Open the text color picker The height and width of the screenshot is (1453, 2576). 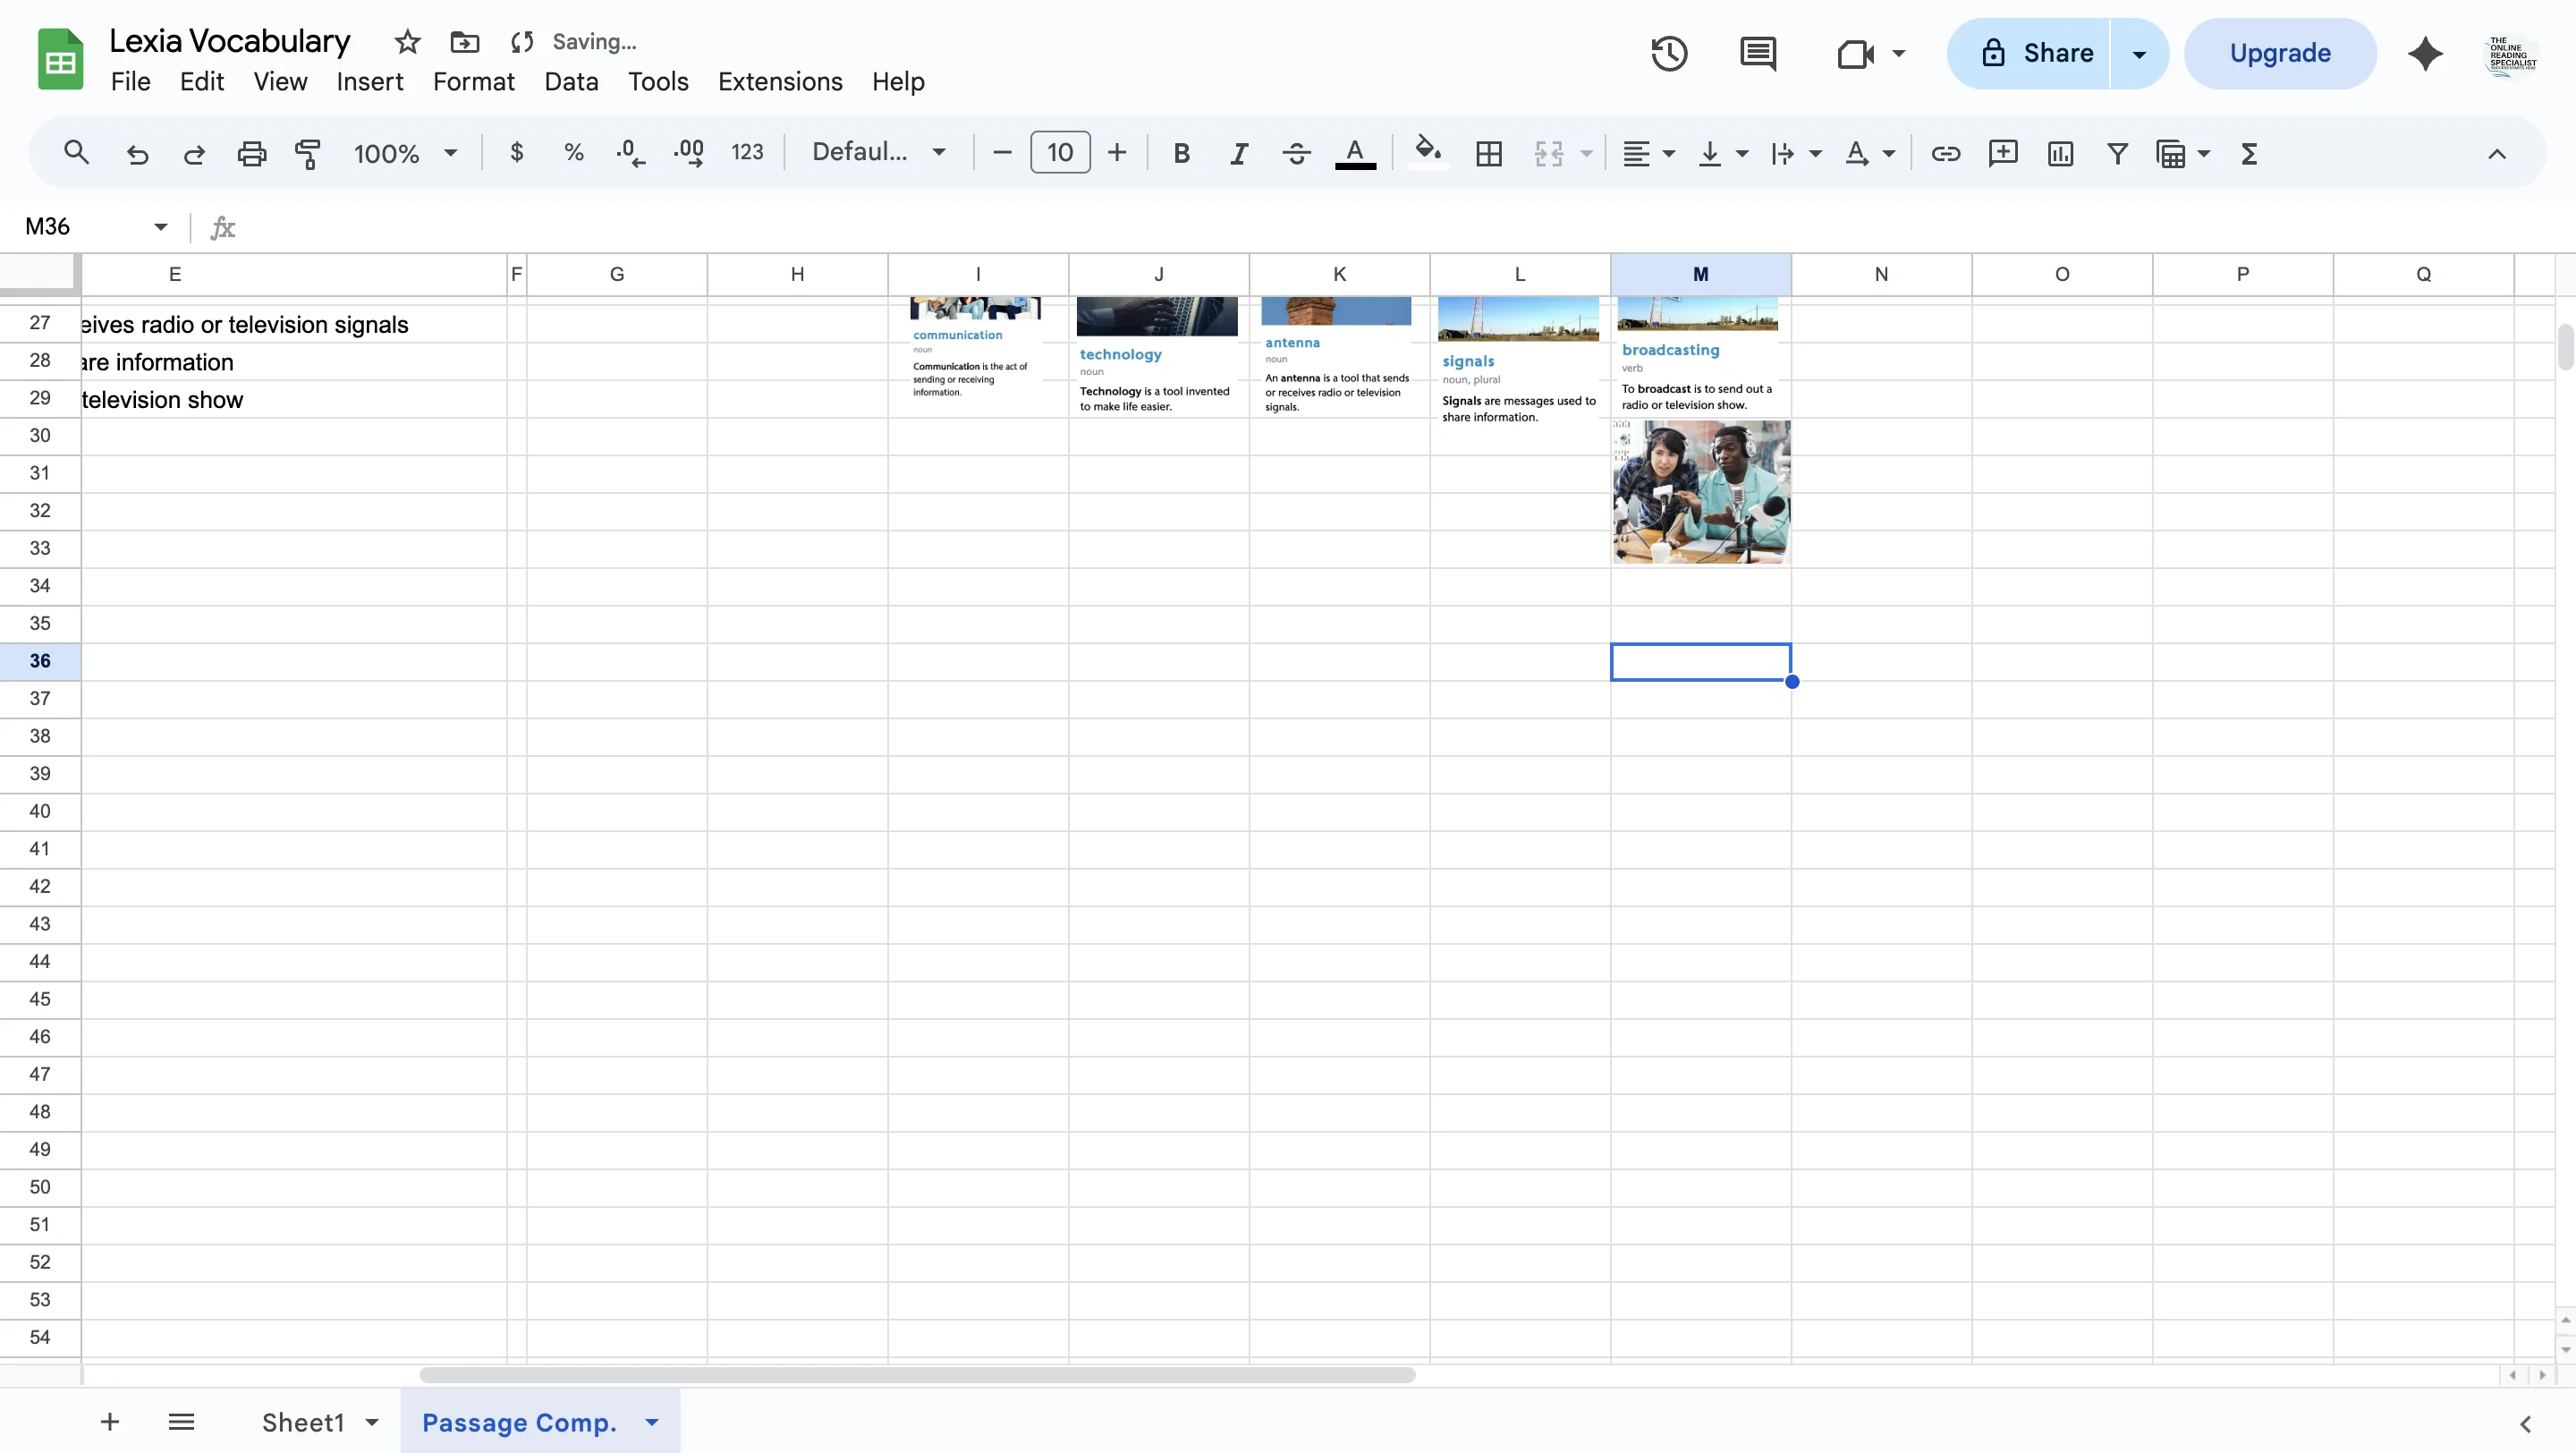click(x=1355, y=152)
